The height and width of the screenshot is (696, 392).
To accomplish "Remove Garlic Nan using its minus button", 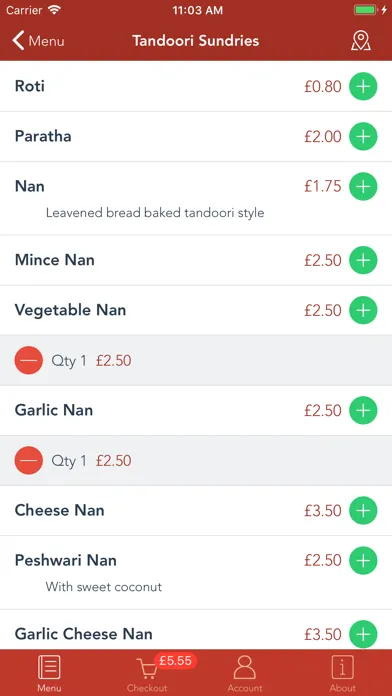I will [x=29, y=461].
